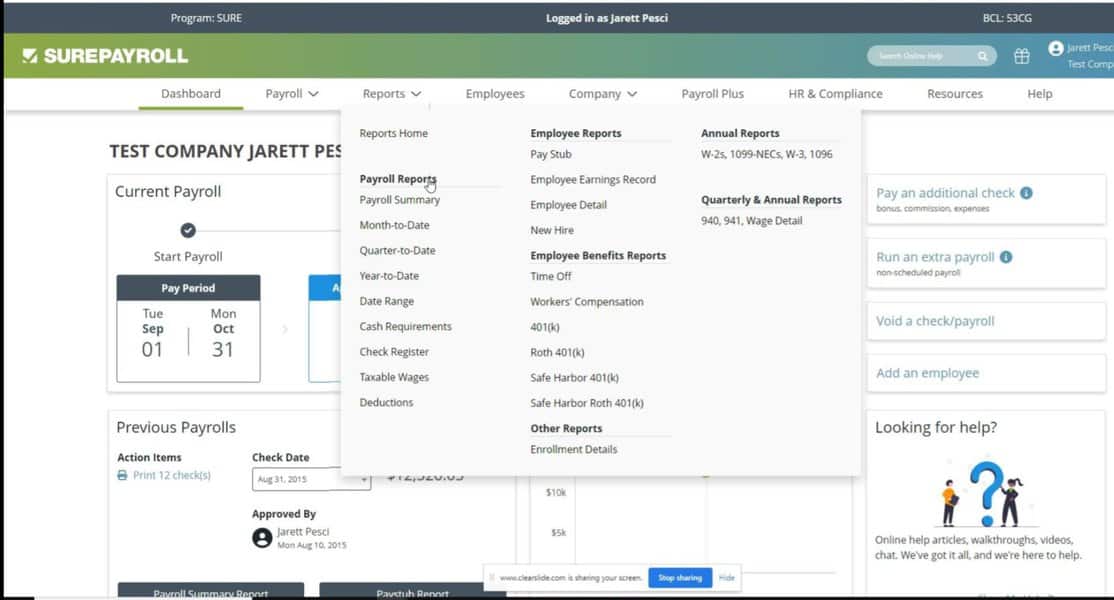Click the Jarett Pesci approver avatar icon
The width and height of the screenshot is (1114, 600).
coord(262,538)
